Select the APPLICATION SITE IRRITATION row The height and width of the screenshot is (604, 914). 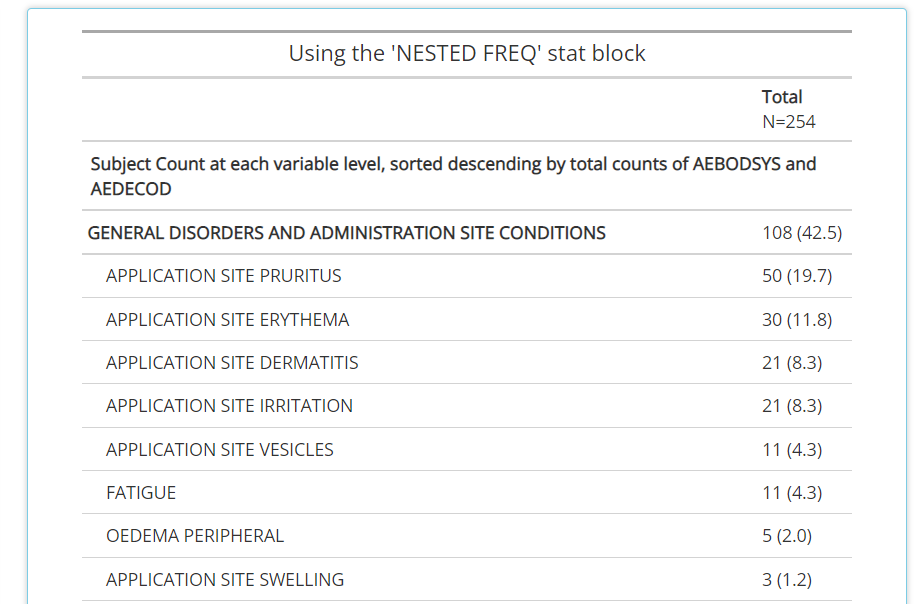tap(466, 406)
